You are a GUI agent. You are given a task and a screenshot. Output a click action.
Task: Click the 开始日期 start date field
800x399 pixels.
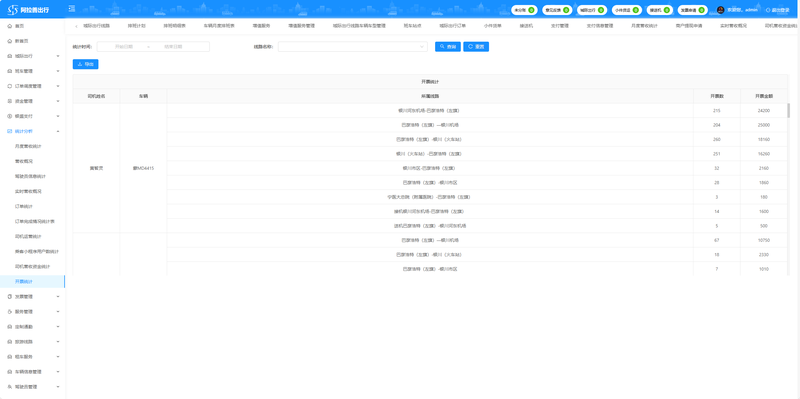pos(123,46)
